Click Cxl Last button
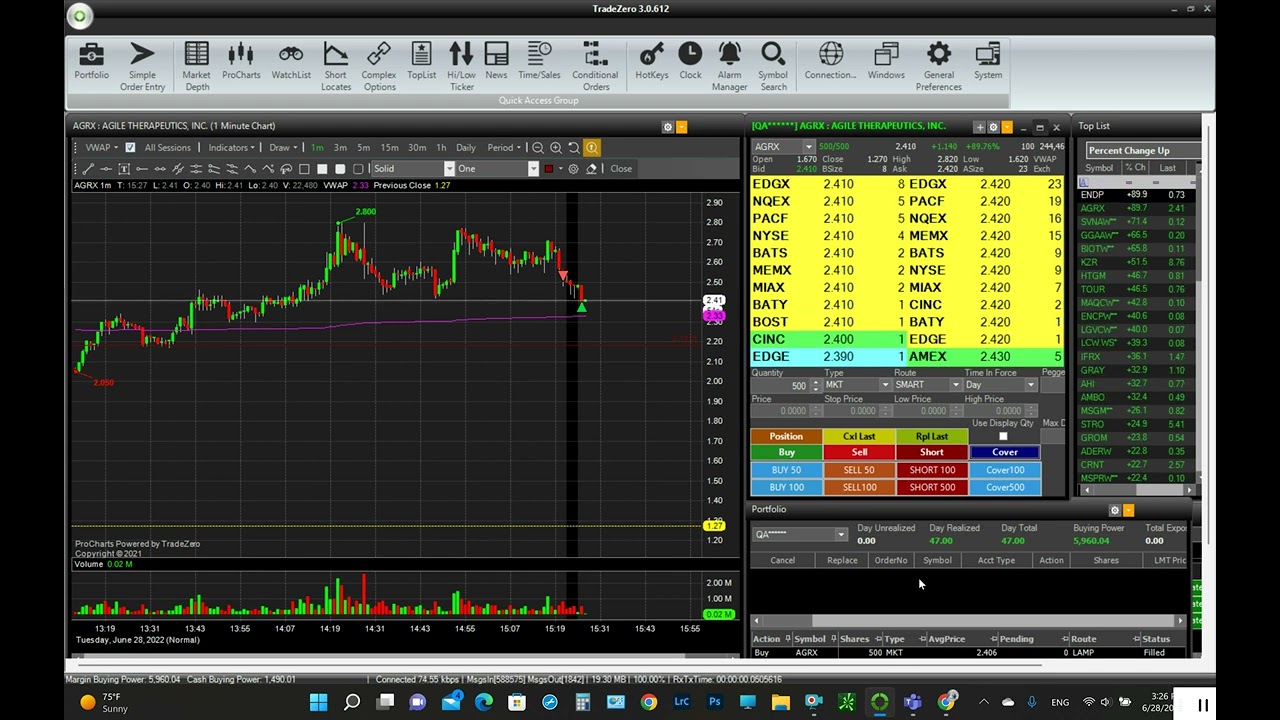The height and width of the screenshot is (720, 1280). pyautogui.click(x=859, y=437)
